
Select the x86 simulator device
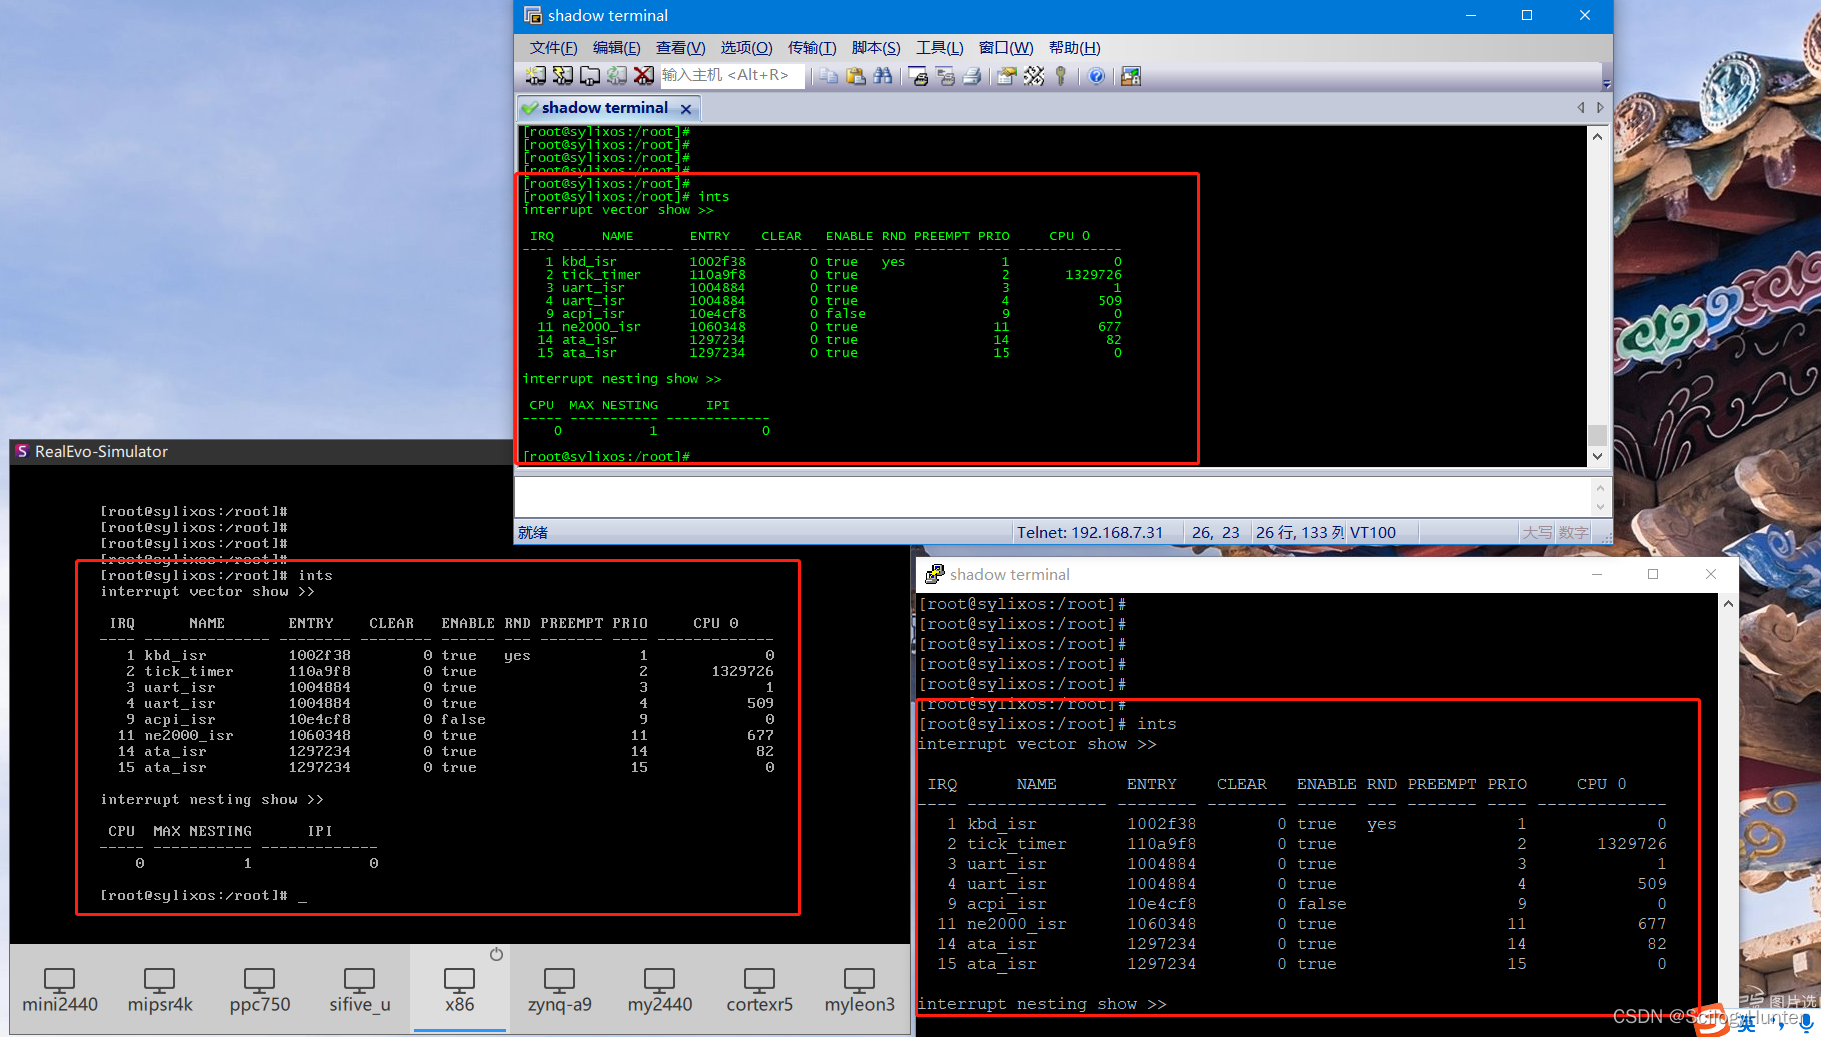pyautogui.click(x=460, y=989)
